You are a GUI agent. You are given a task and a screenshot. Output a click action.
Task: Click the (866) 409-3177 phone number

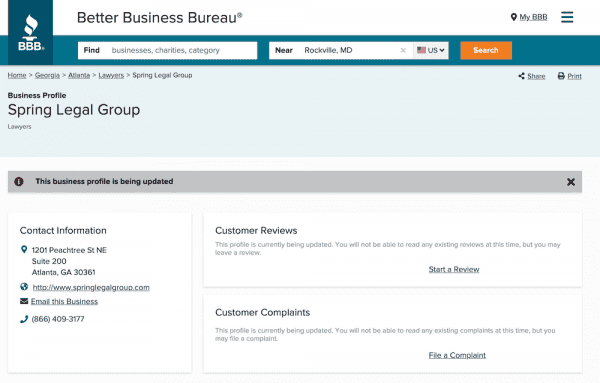click(x=58, y=319)
